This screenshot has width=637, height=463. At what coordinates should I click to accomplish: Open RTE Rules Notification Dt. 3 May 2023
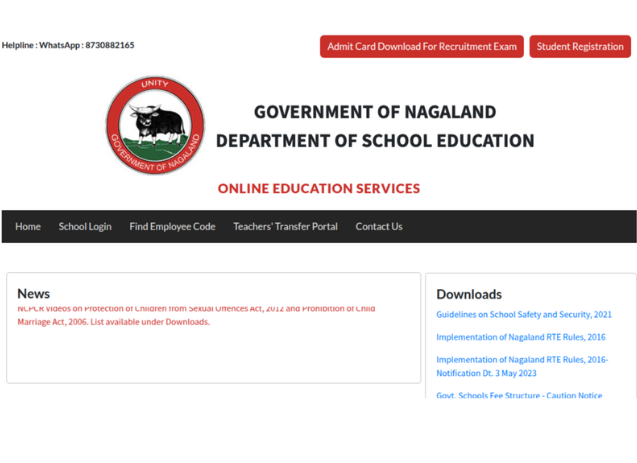tap(522, 366)
